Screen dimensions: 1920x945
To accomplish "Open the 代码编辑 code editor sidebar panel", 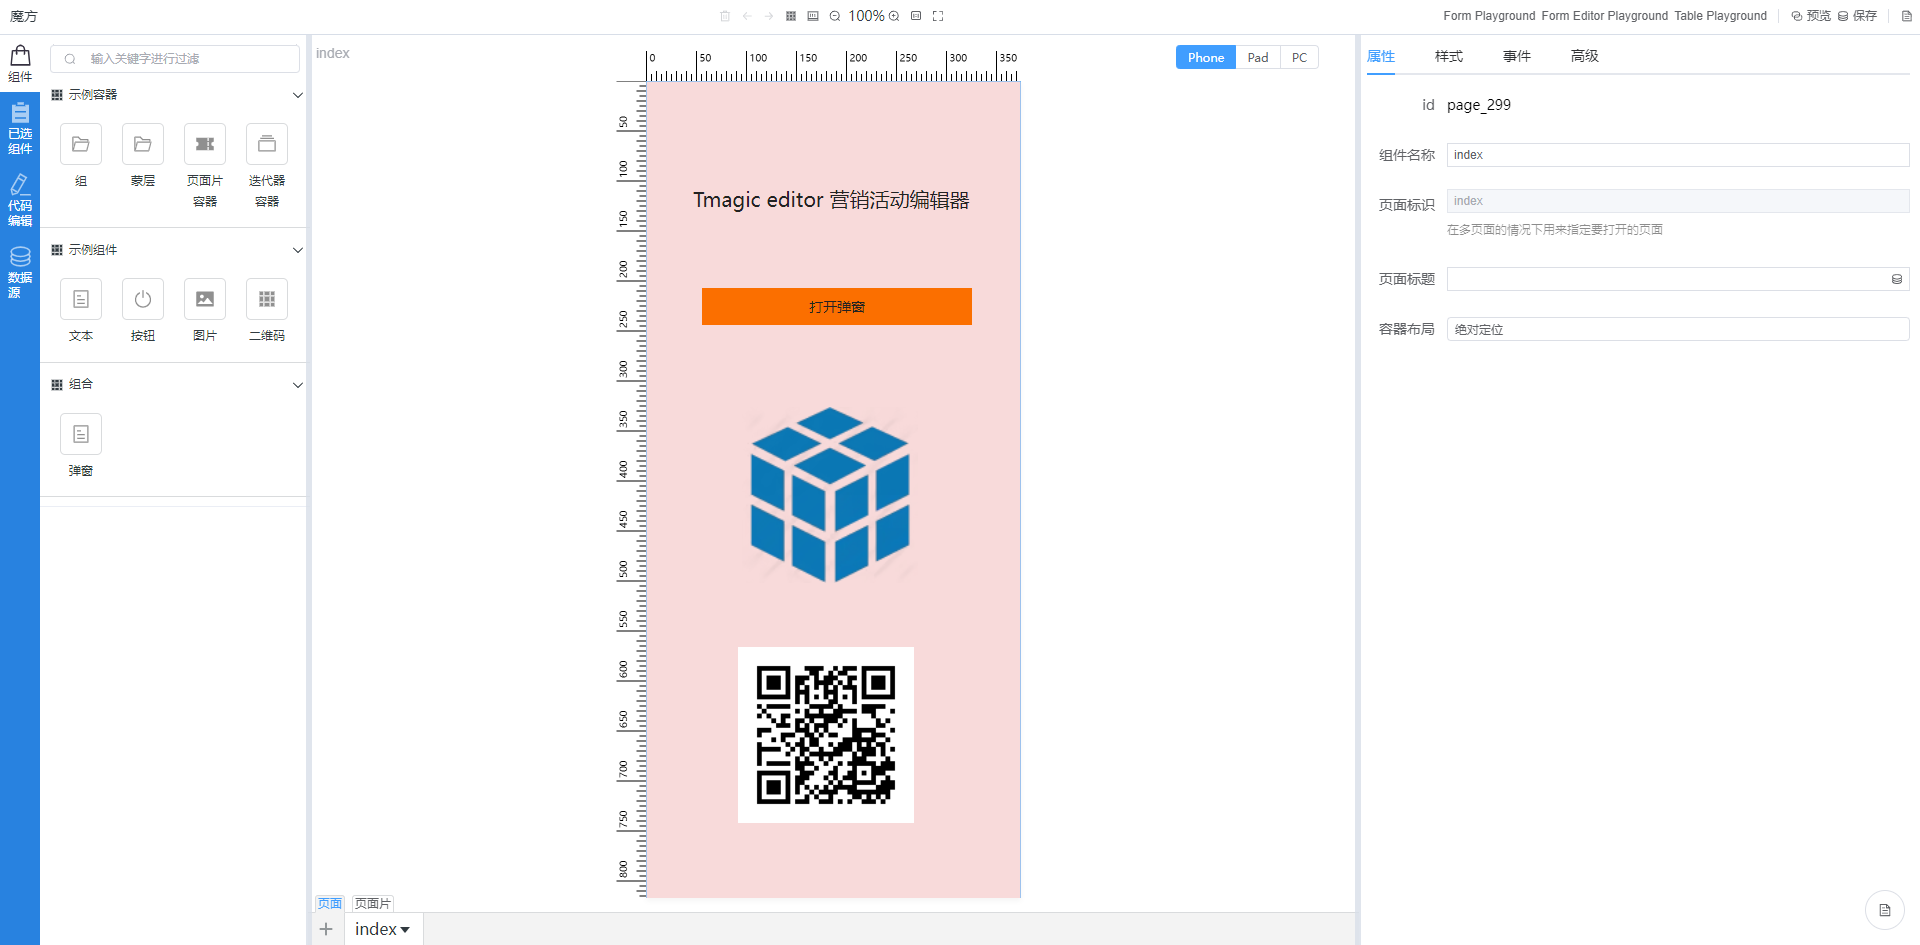I will [20, 200].
